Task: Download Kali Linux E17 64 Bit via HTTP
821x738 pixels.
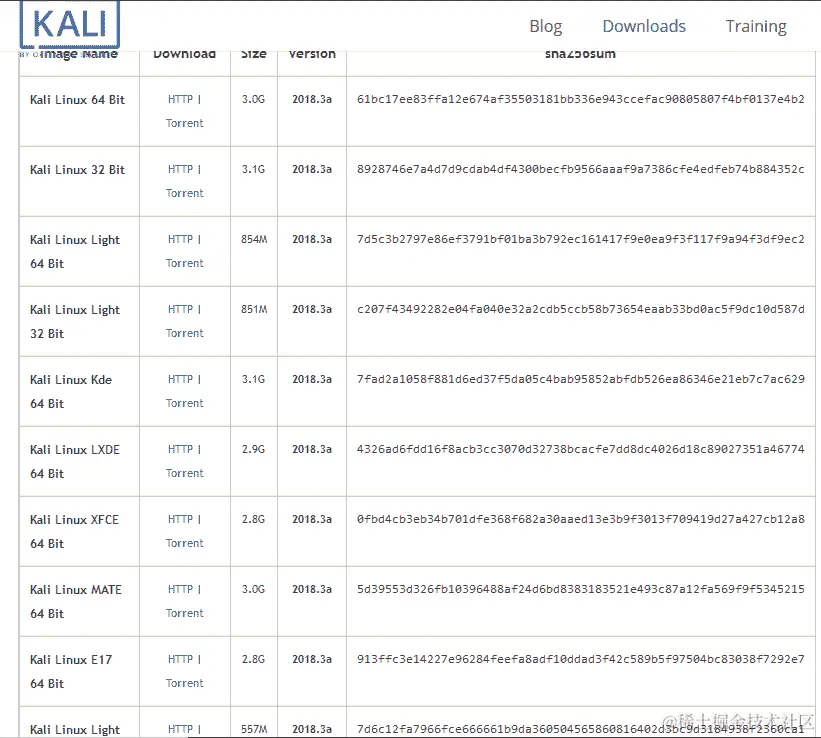Action: click(x=180, y=659)
